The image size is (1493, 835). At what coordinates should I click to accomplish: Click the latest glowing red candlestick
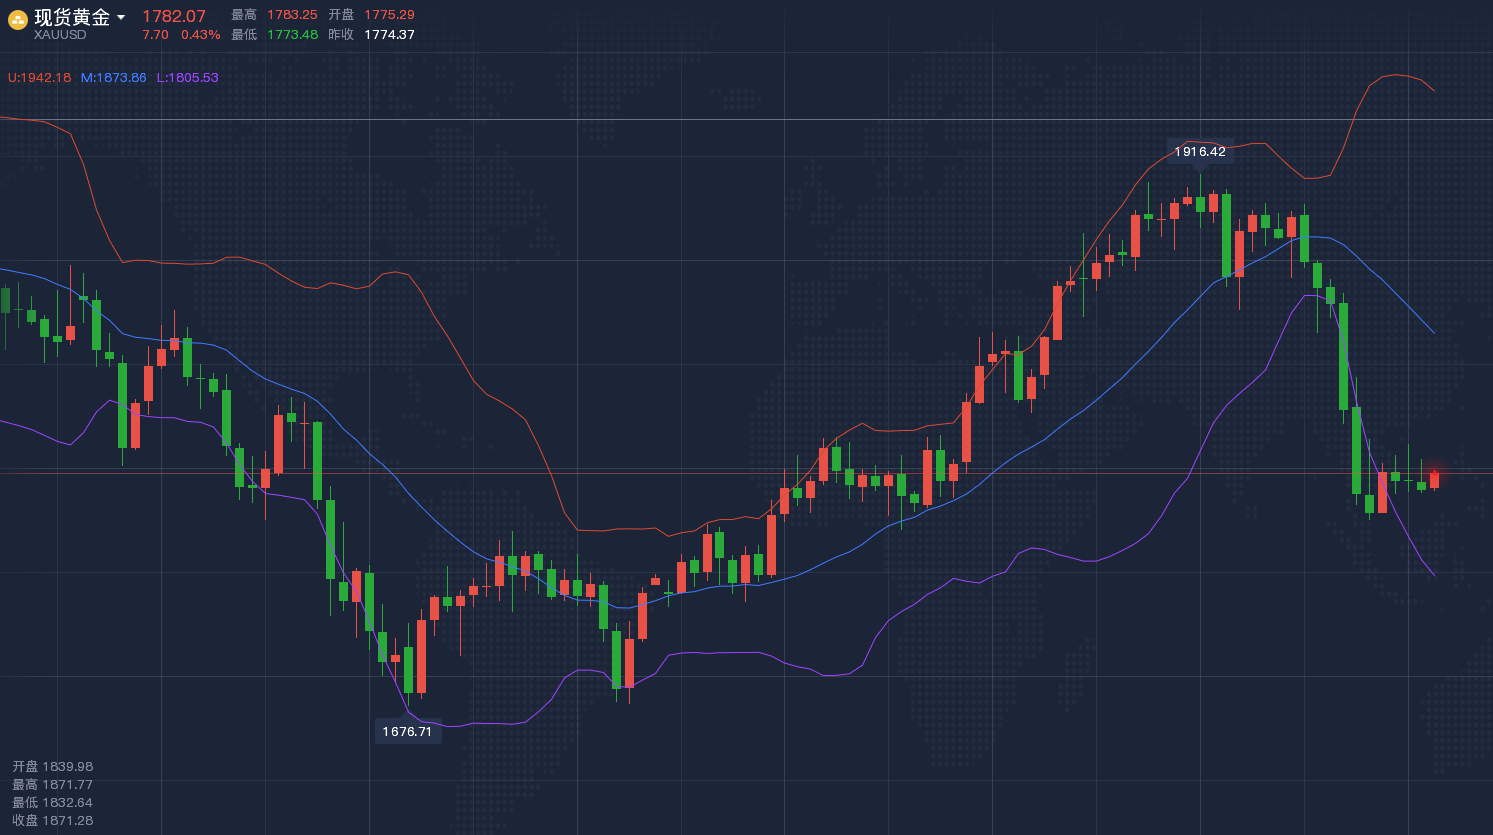(1434, 479)
